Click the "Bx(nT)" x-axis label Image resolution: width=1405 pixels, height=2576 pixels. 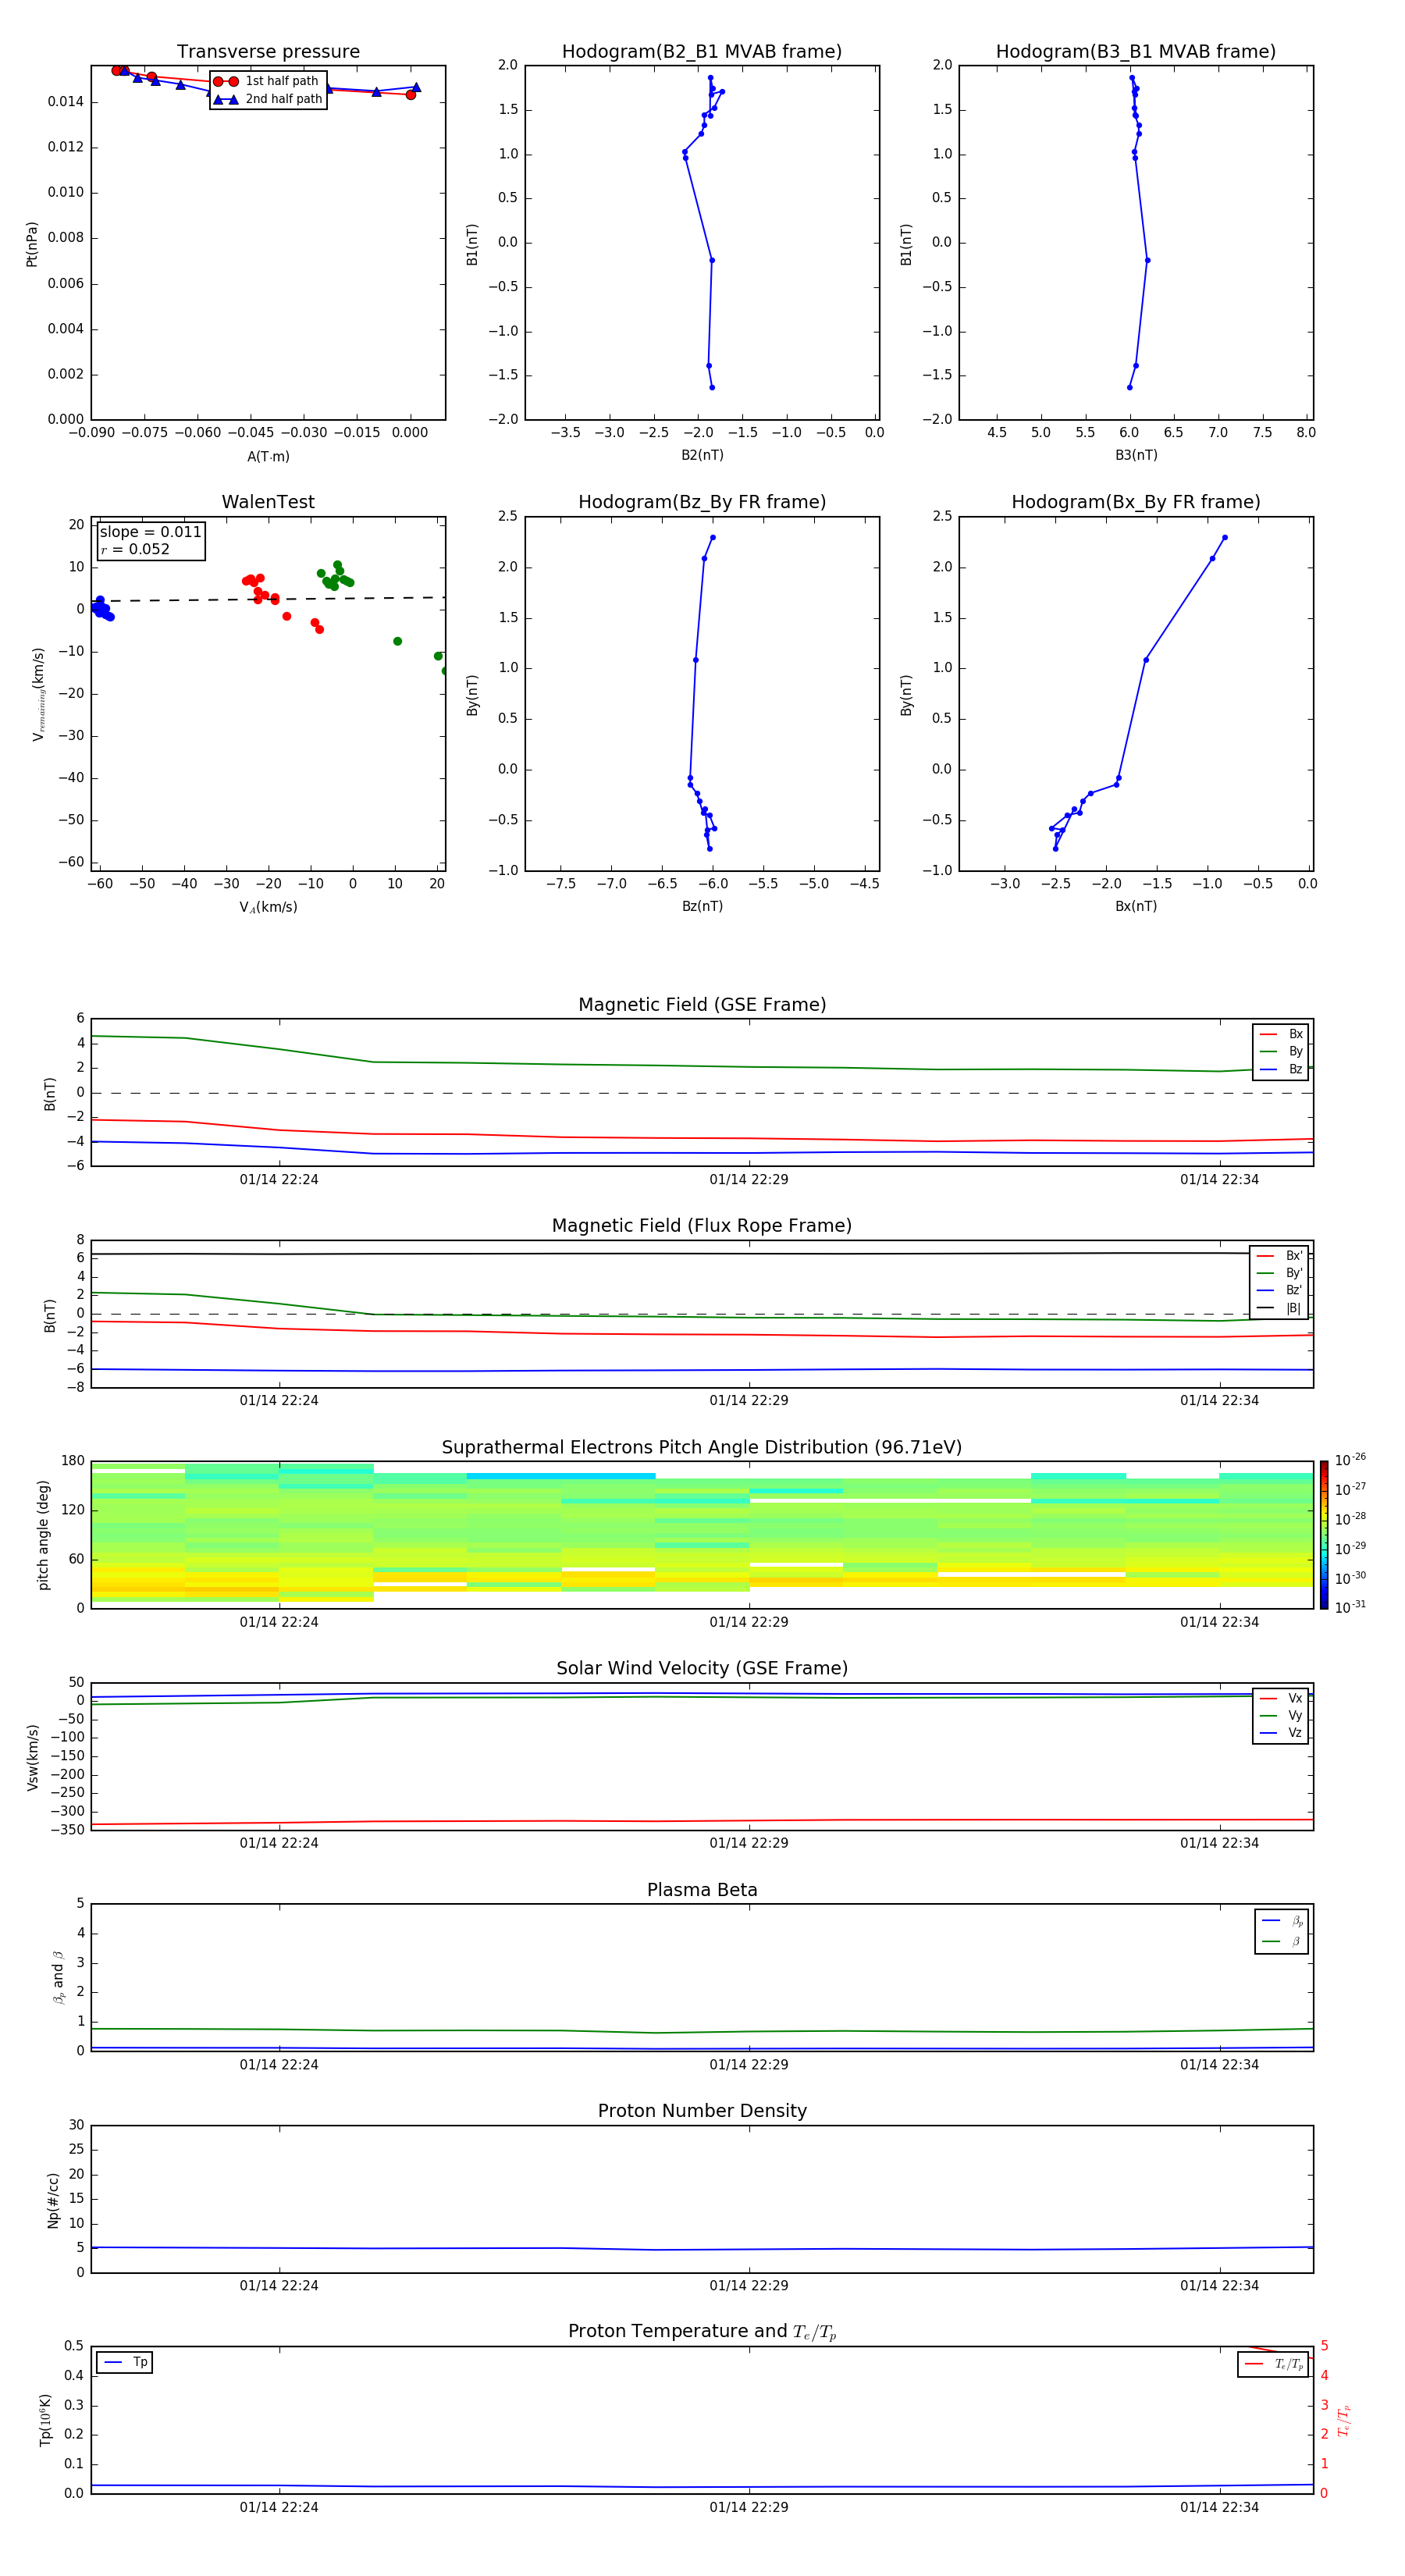[x=1136, y=906]
